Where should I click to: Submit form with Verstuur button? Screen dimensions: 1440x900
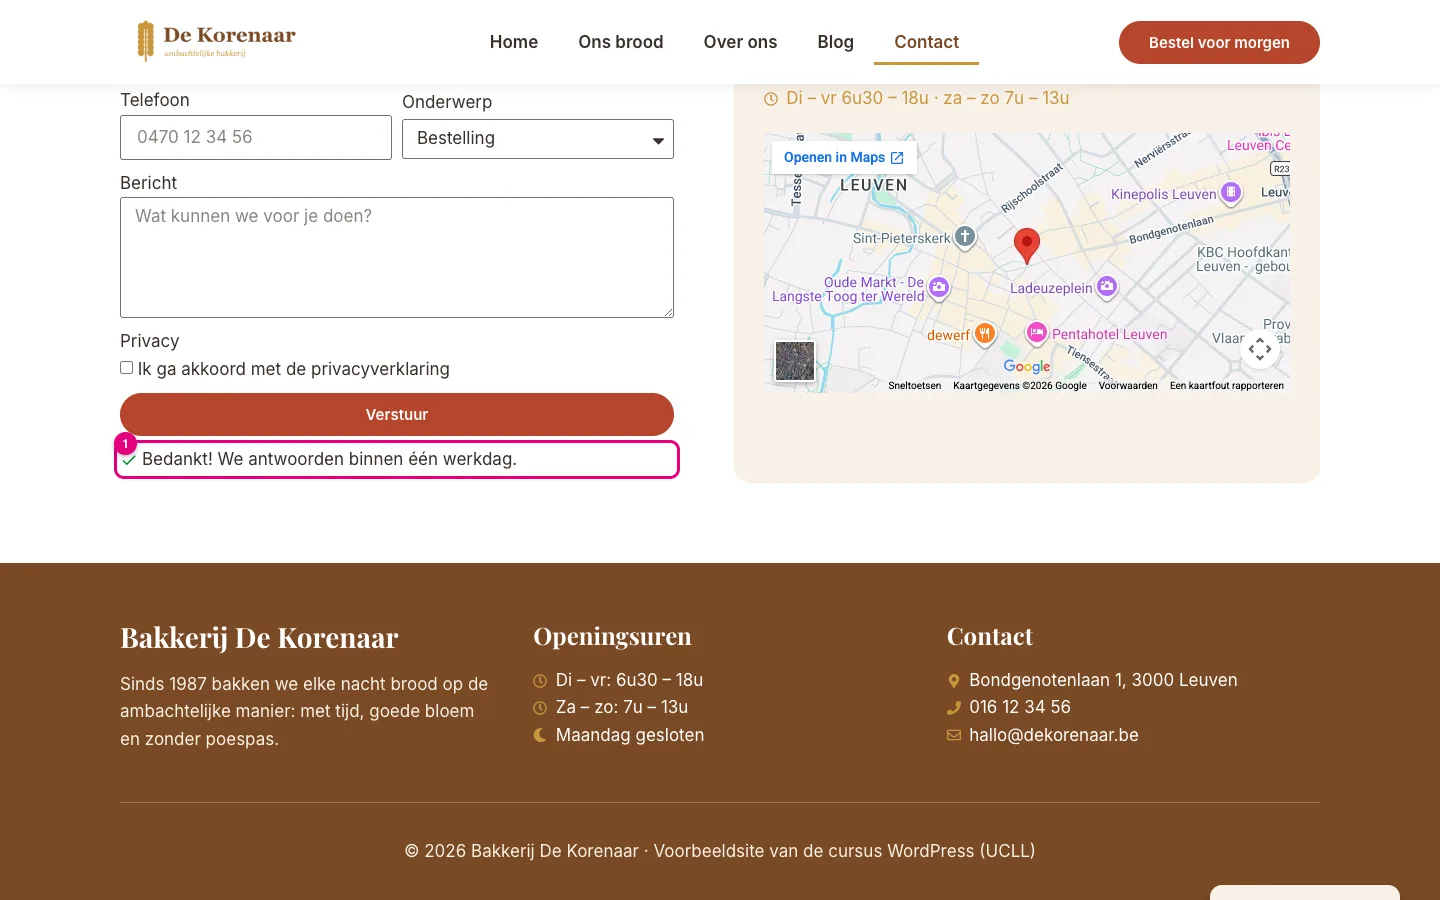click(397, 414)
